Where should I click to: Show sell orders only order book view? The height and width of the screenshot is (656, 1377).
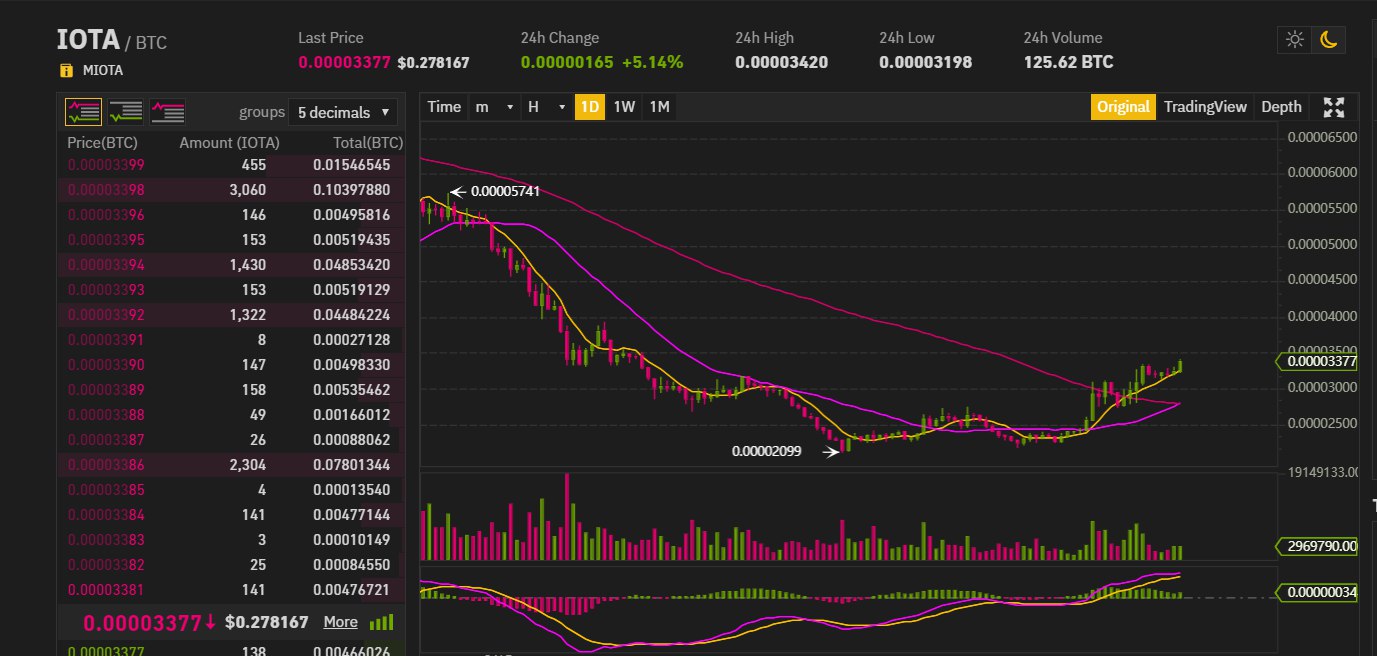tap(168, 111)
